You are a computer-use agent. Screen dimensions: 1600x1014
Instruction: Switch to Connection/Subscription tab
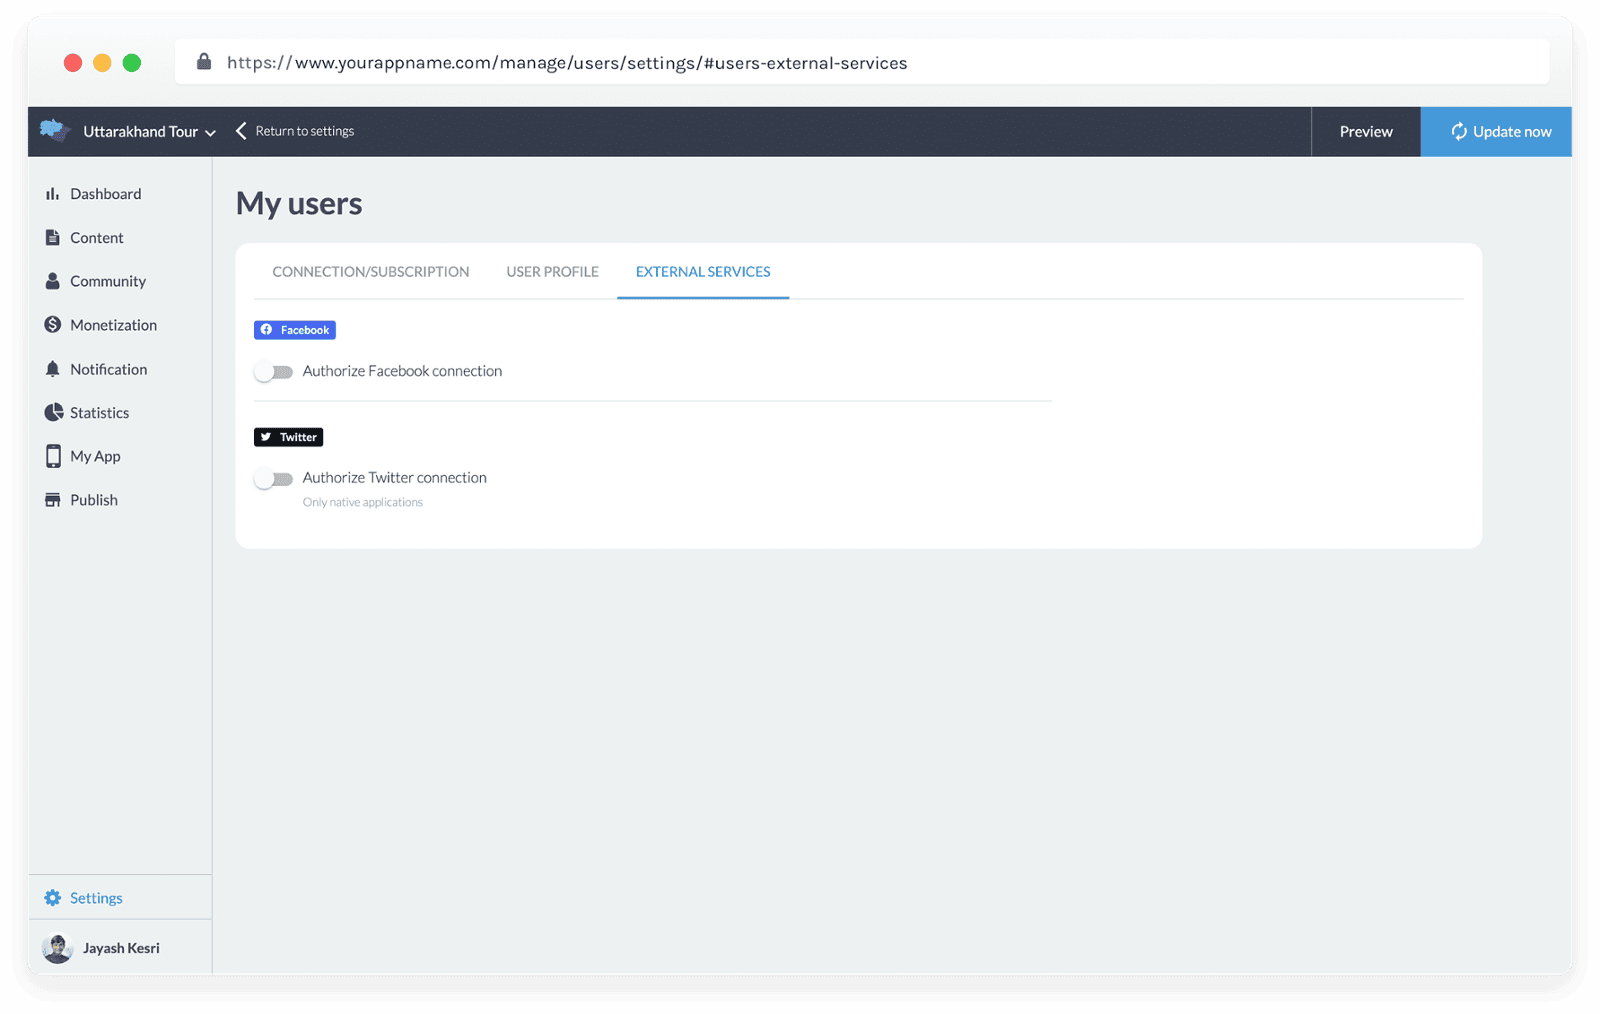point(370,272)
